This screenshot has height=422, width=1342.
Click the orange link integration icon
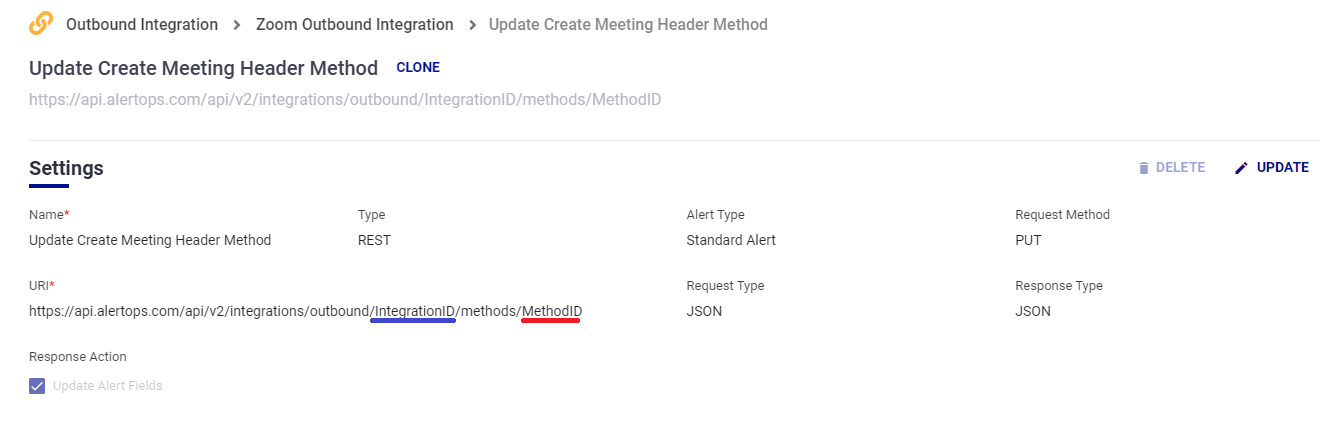pos(41,24)
